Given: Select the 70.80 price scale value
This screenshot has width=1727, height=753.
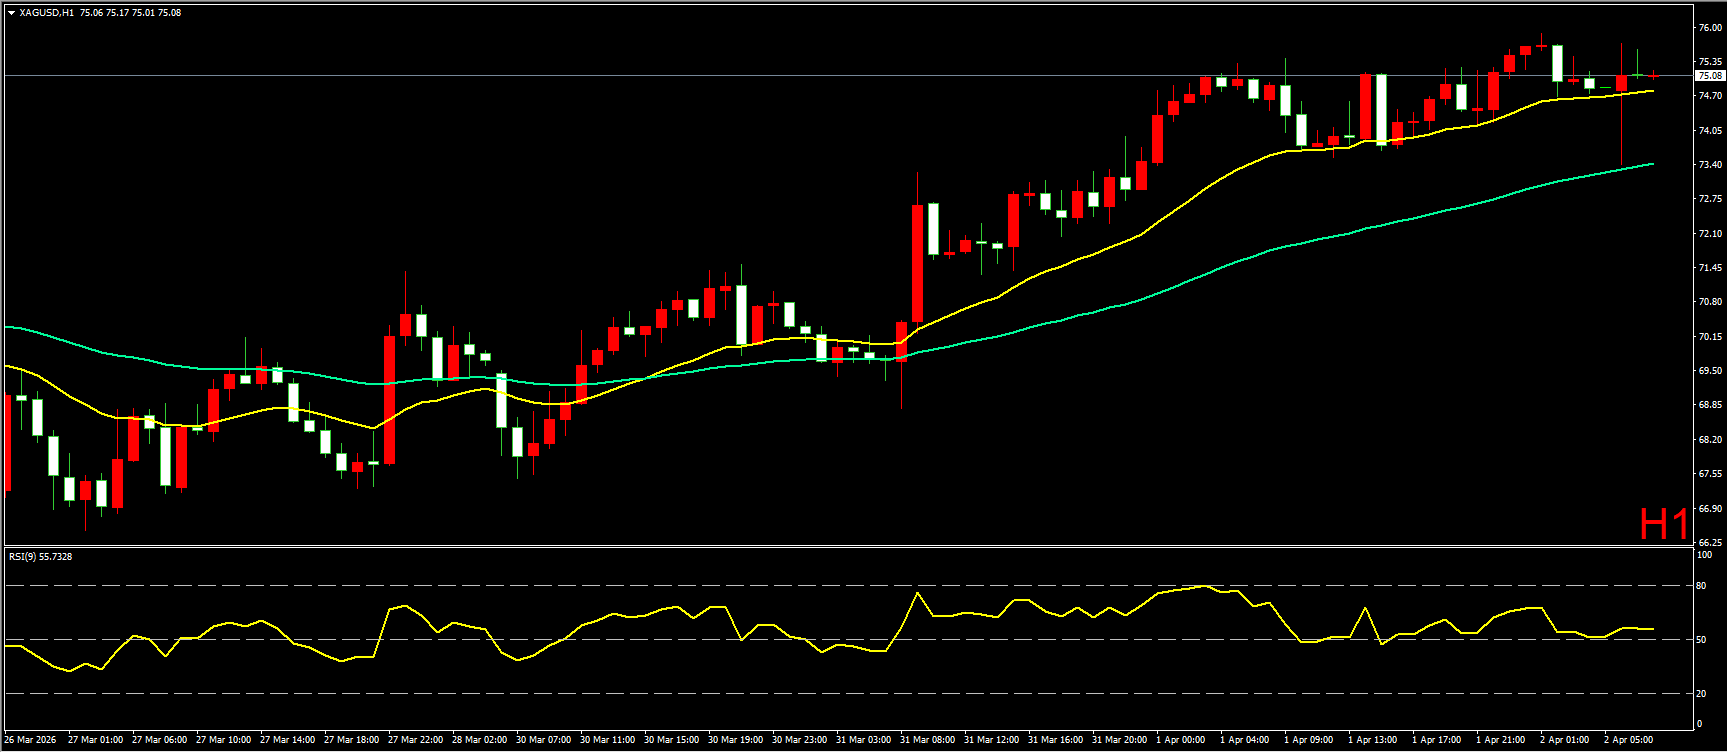Looking at the screenshot, I should (x=1709, y=302).
